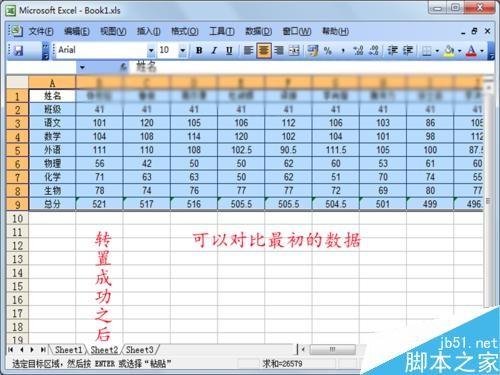500x375 pixels.
Task: Open the 格式(O) menu
Action: click(185, 31)
